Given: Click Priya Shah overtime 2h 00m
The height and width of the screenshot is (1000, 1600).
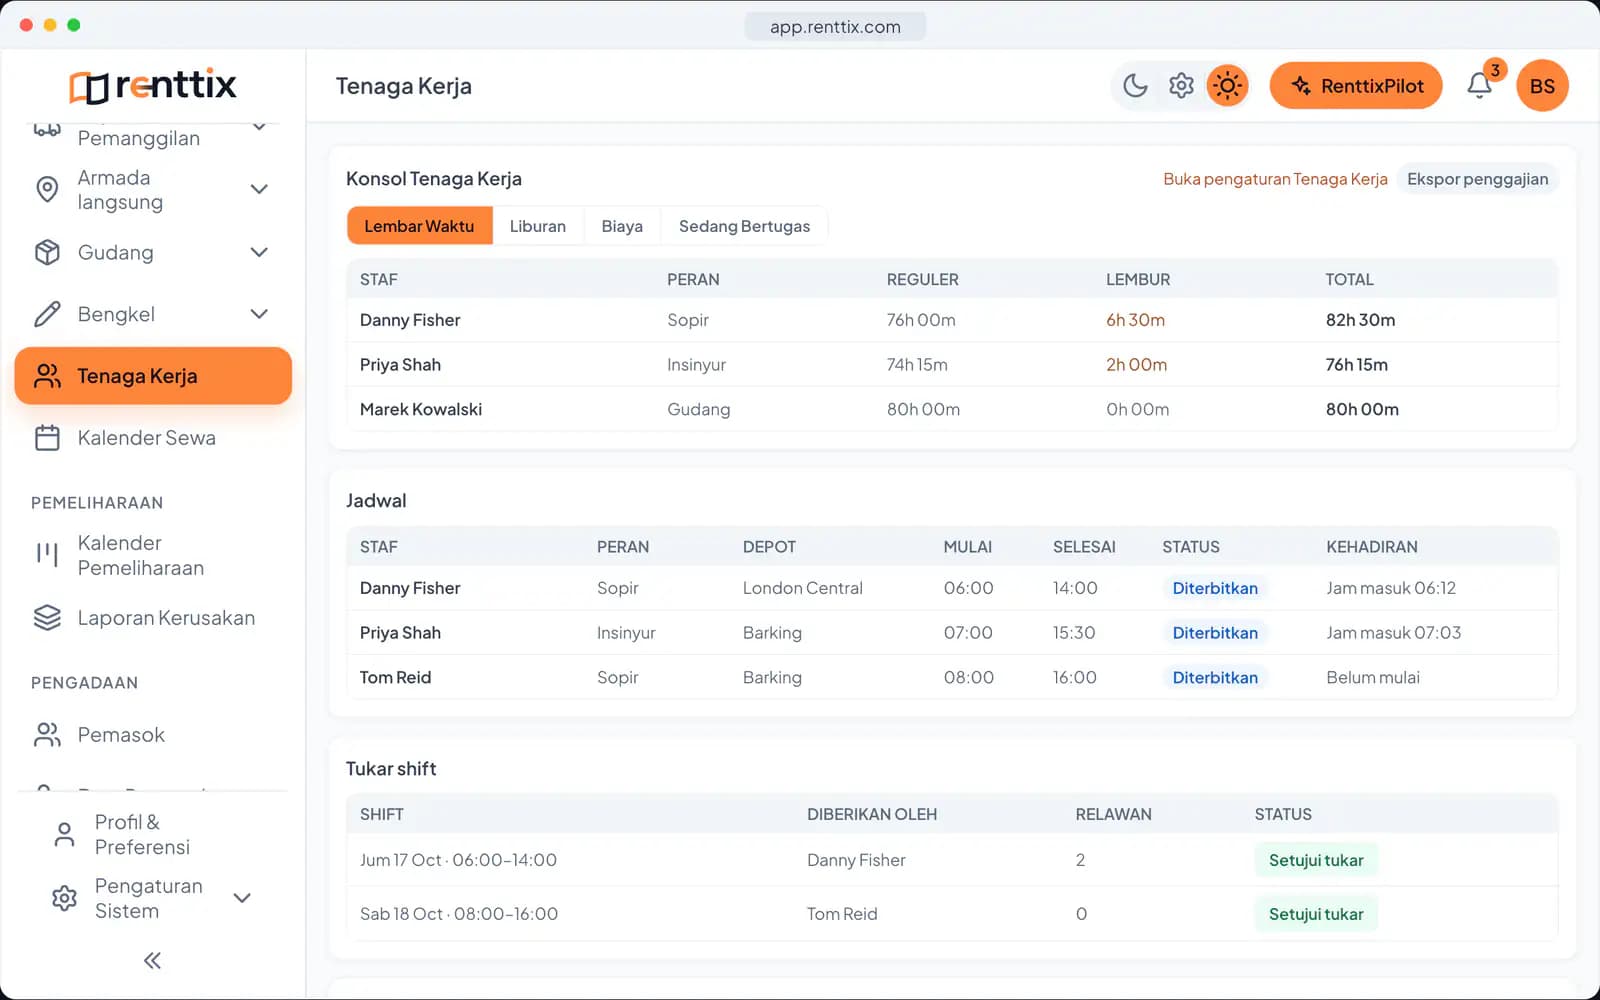Looking at the screenshot, I should (x=1136, y=365).
